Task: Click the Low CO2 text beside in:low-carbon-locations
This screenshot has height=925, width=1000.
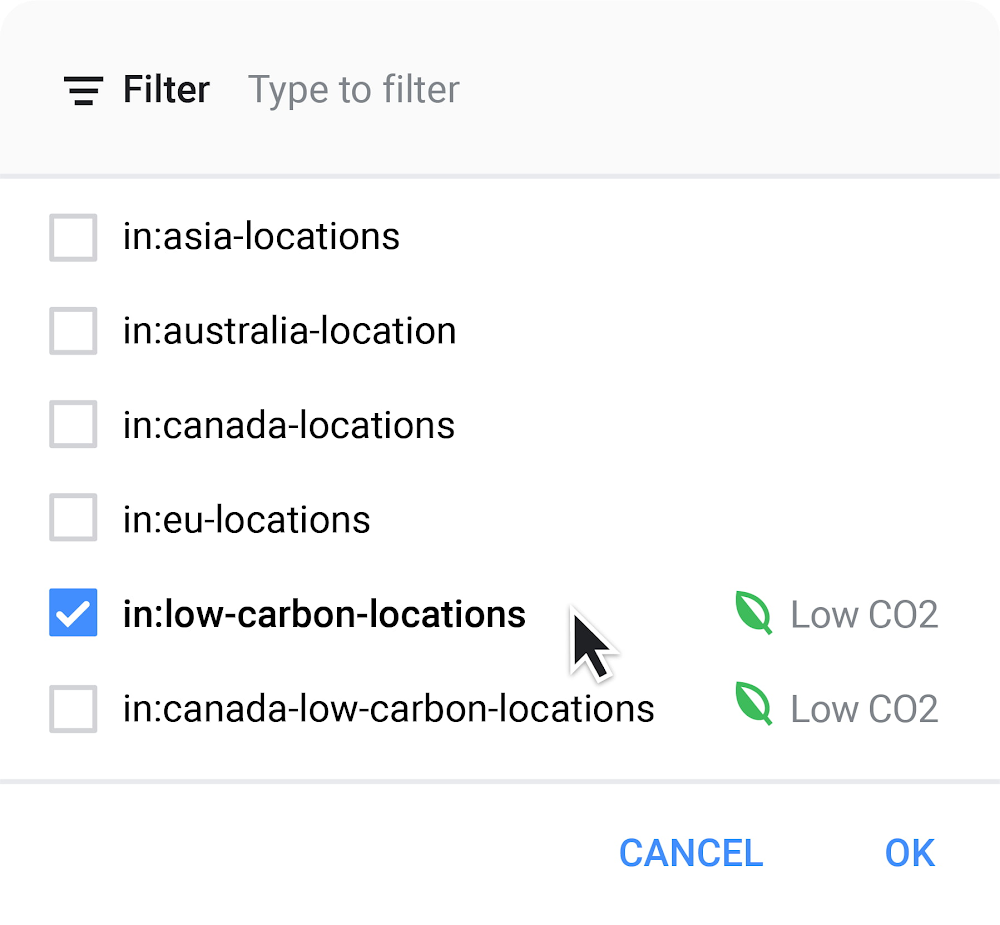Action: click(x=864, y=613)
